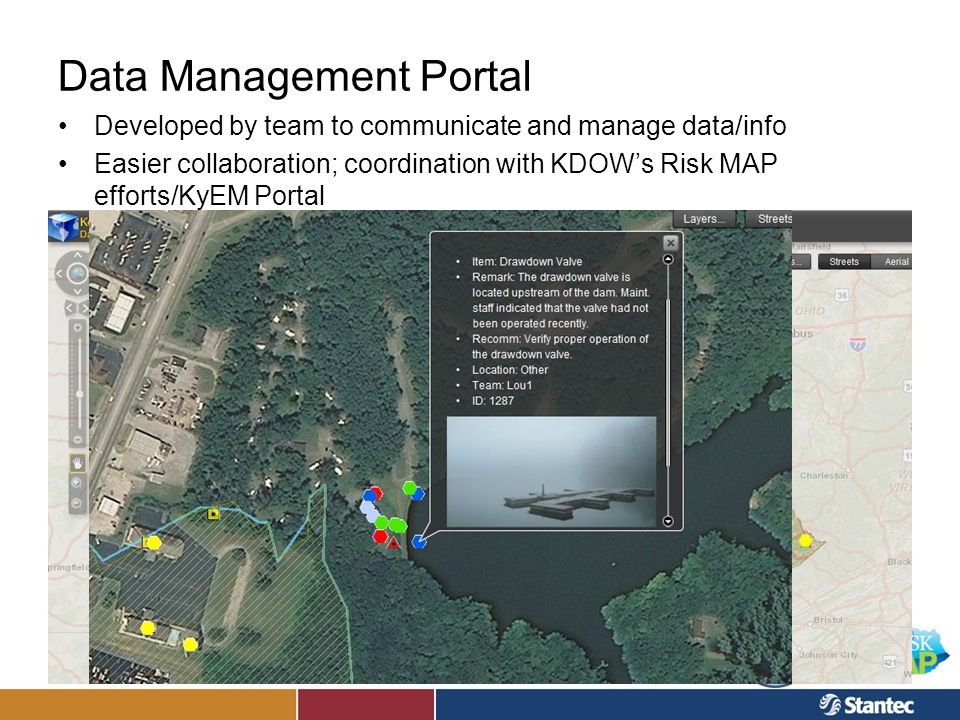Switch basemap to Aerial
Viewport: 960px width, 720px height.
896,261
